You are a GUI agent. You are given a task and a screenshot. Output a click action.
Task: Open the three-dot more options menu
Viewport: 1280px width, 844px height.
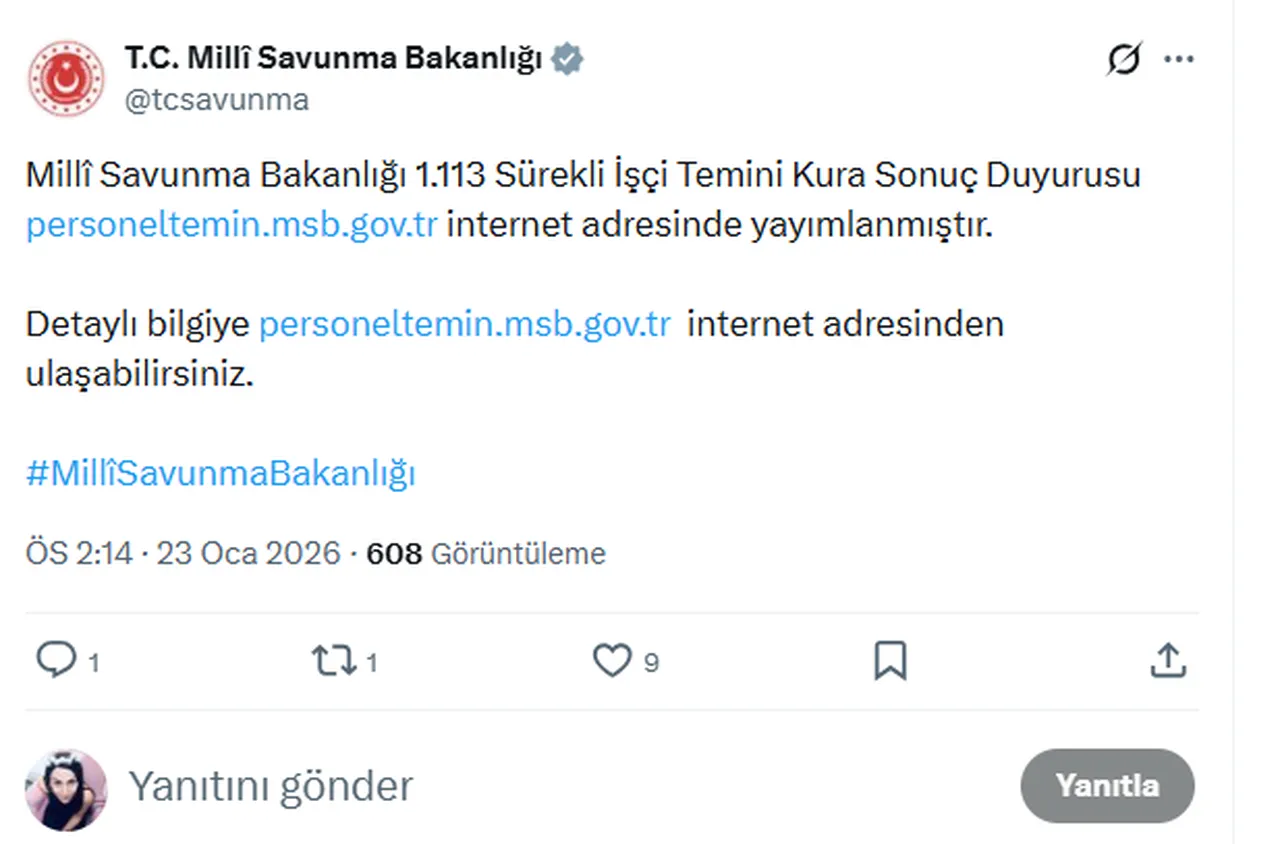(1179, 58)
